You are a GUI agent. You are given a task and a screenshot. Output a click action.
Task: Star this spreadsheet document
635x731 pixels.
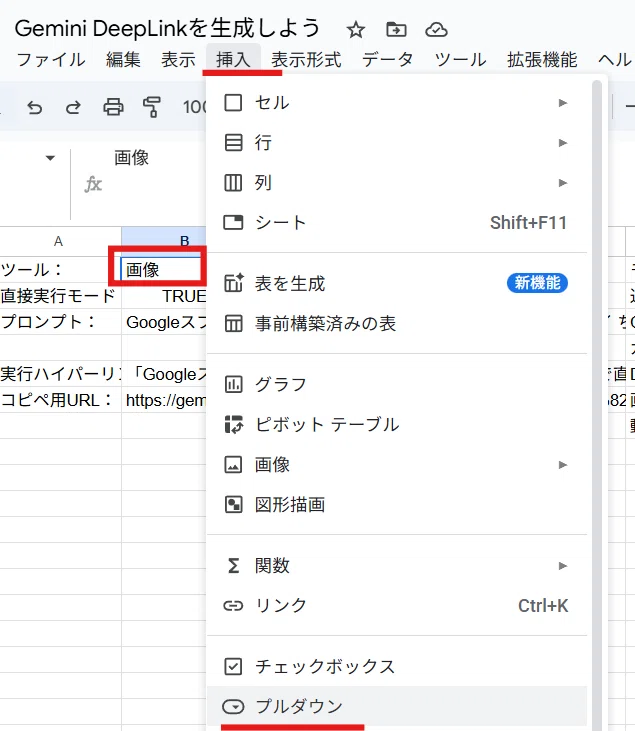[356, 30]
